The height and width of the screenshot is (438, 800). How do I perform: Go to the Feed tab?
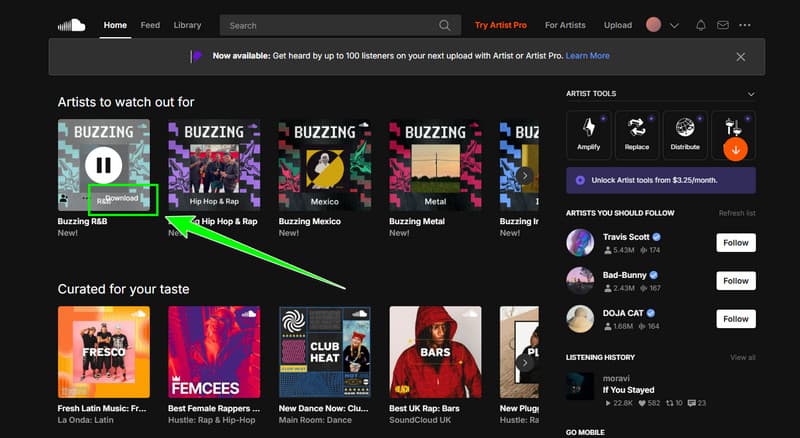click(x=150, y=25)
